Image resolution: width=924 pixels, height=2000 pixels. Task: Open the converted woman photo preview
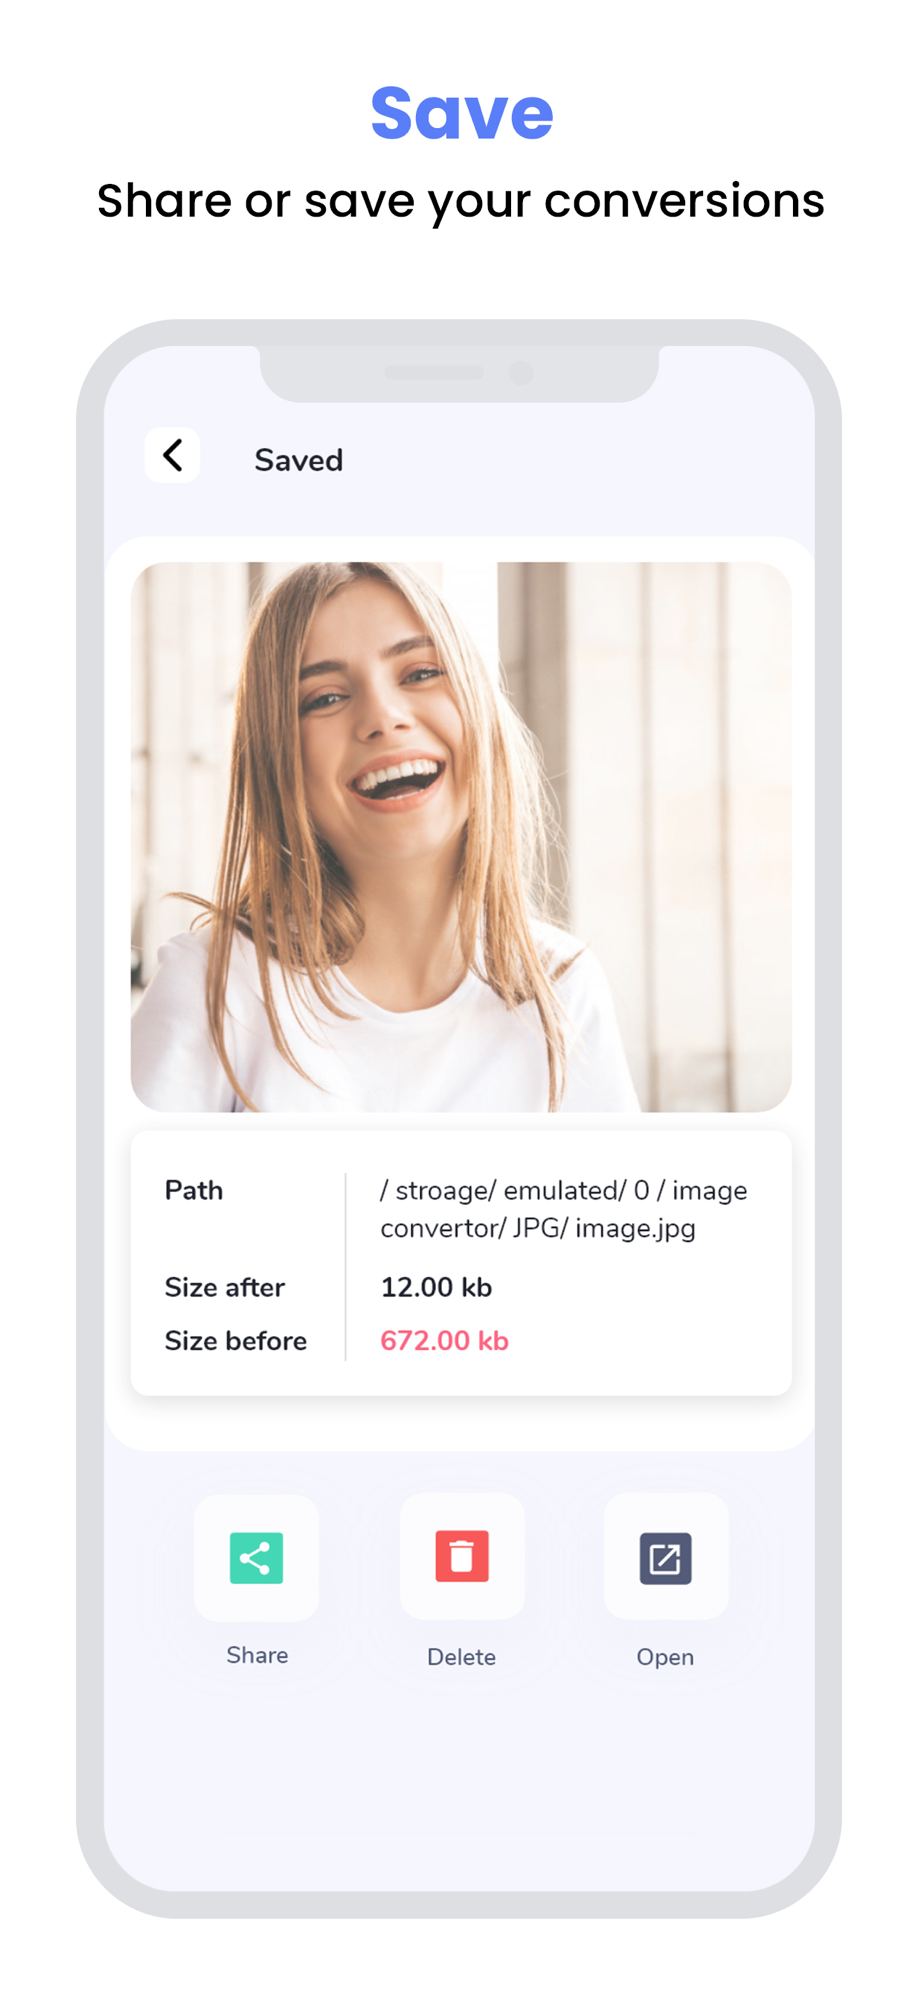tap(461, 837)
